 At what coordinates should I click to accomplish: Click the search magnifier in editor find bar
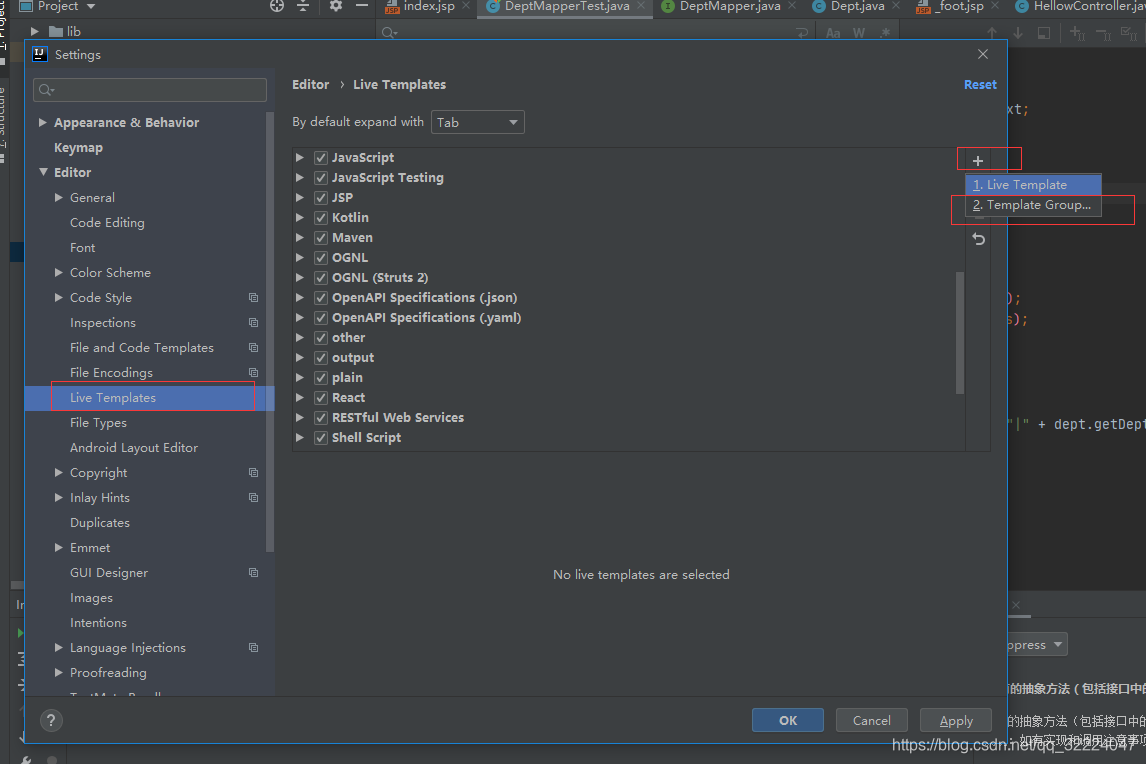point(390,33)
